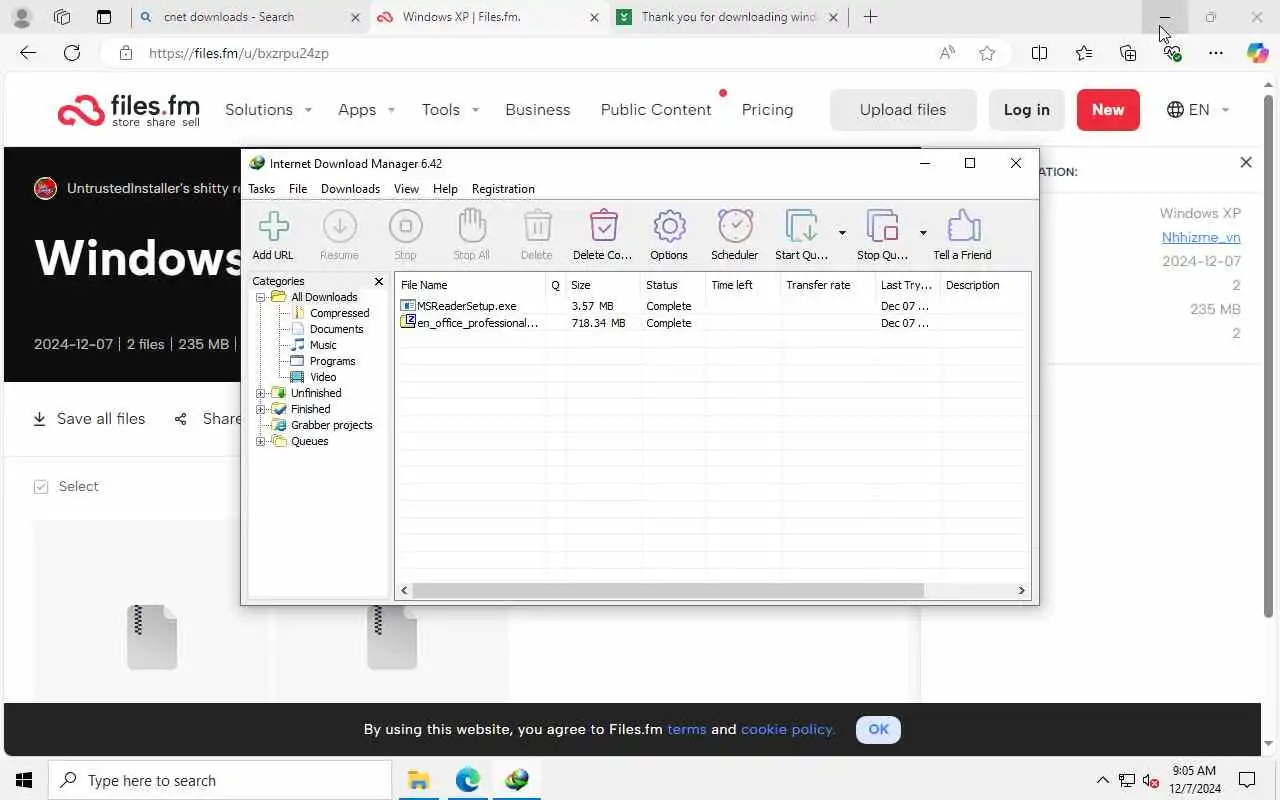This screenshot has width=1280, height=800.
Task: Click the Stop All hand icon
Action: [x=471, y=235]
